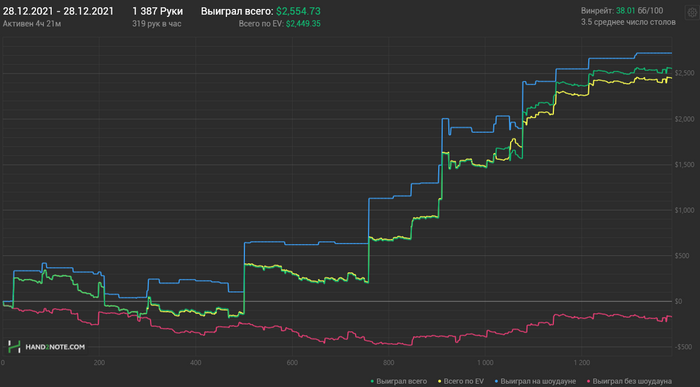This screenshot has width=700, height=387.
Task: Click the $2,500 y-axis label
Action: coord(684,73)
